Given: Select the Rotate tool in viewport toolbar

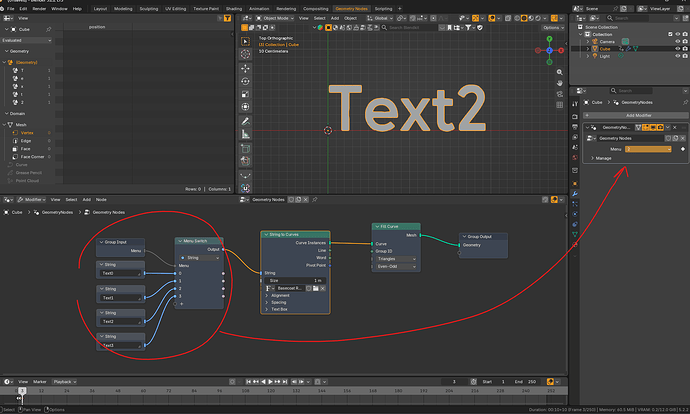Looking at the screenshot, I should 246,81.
